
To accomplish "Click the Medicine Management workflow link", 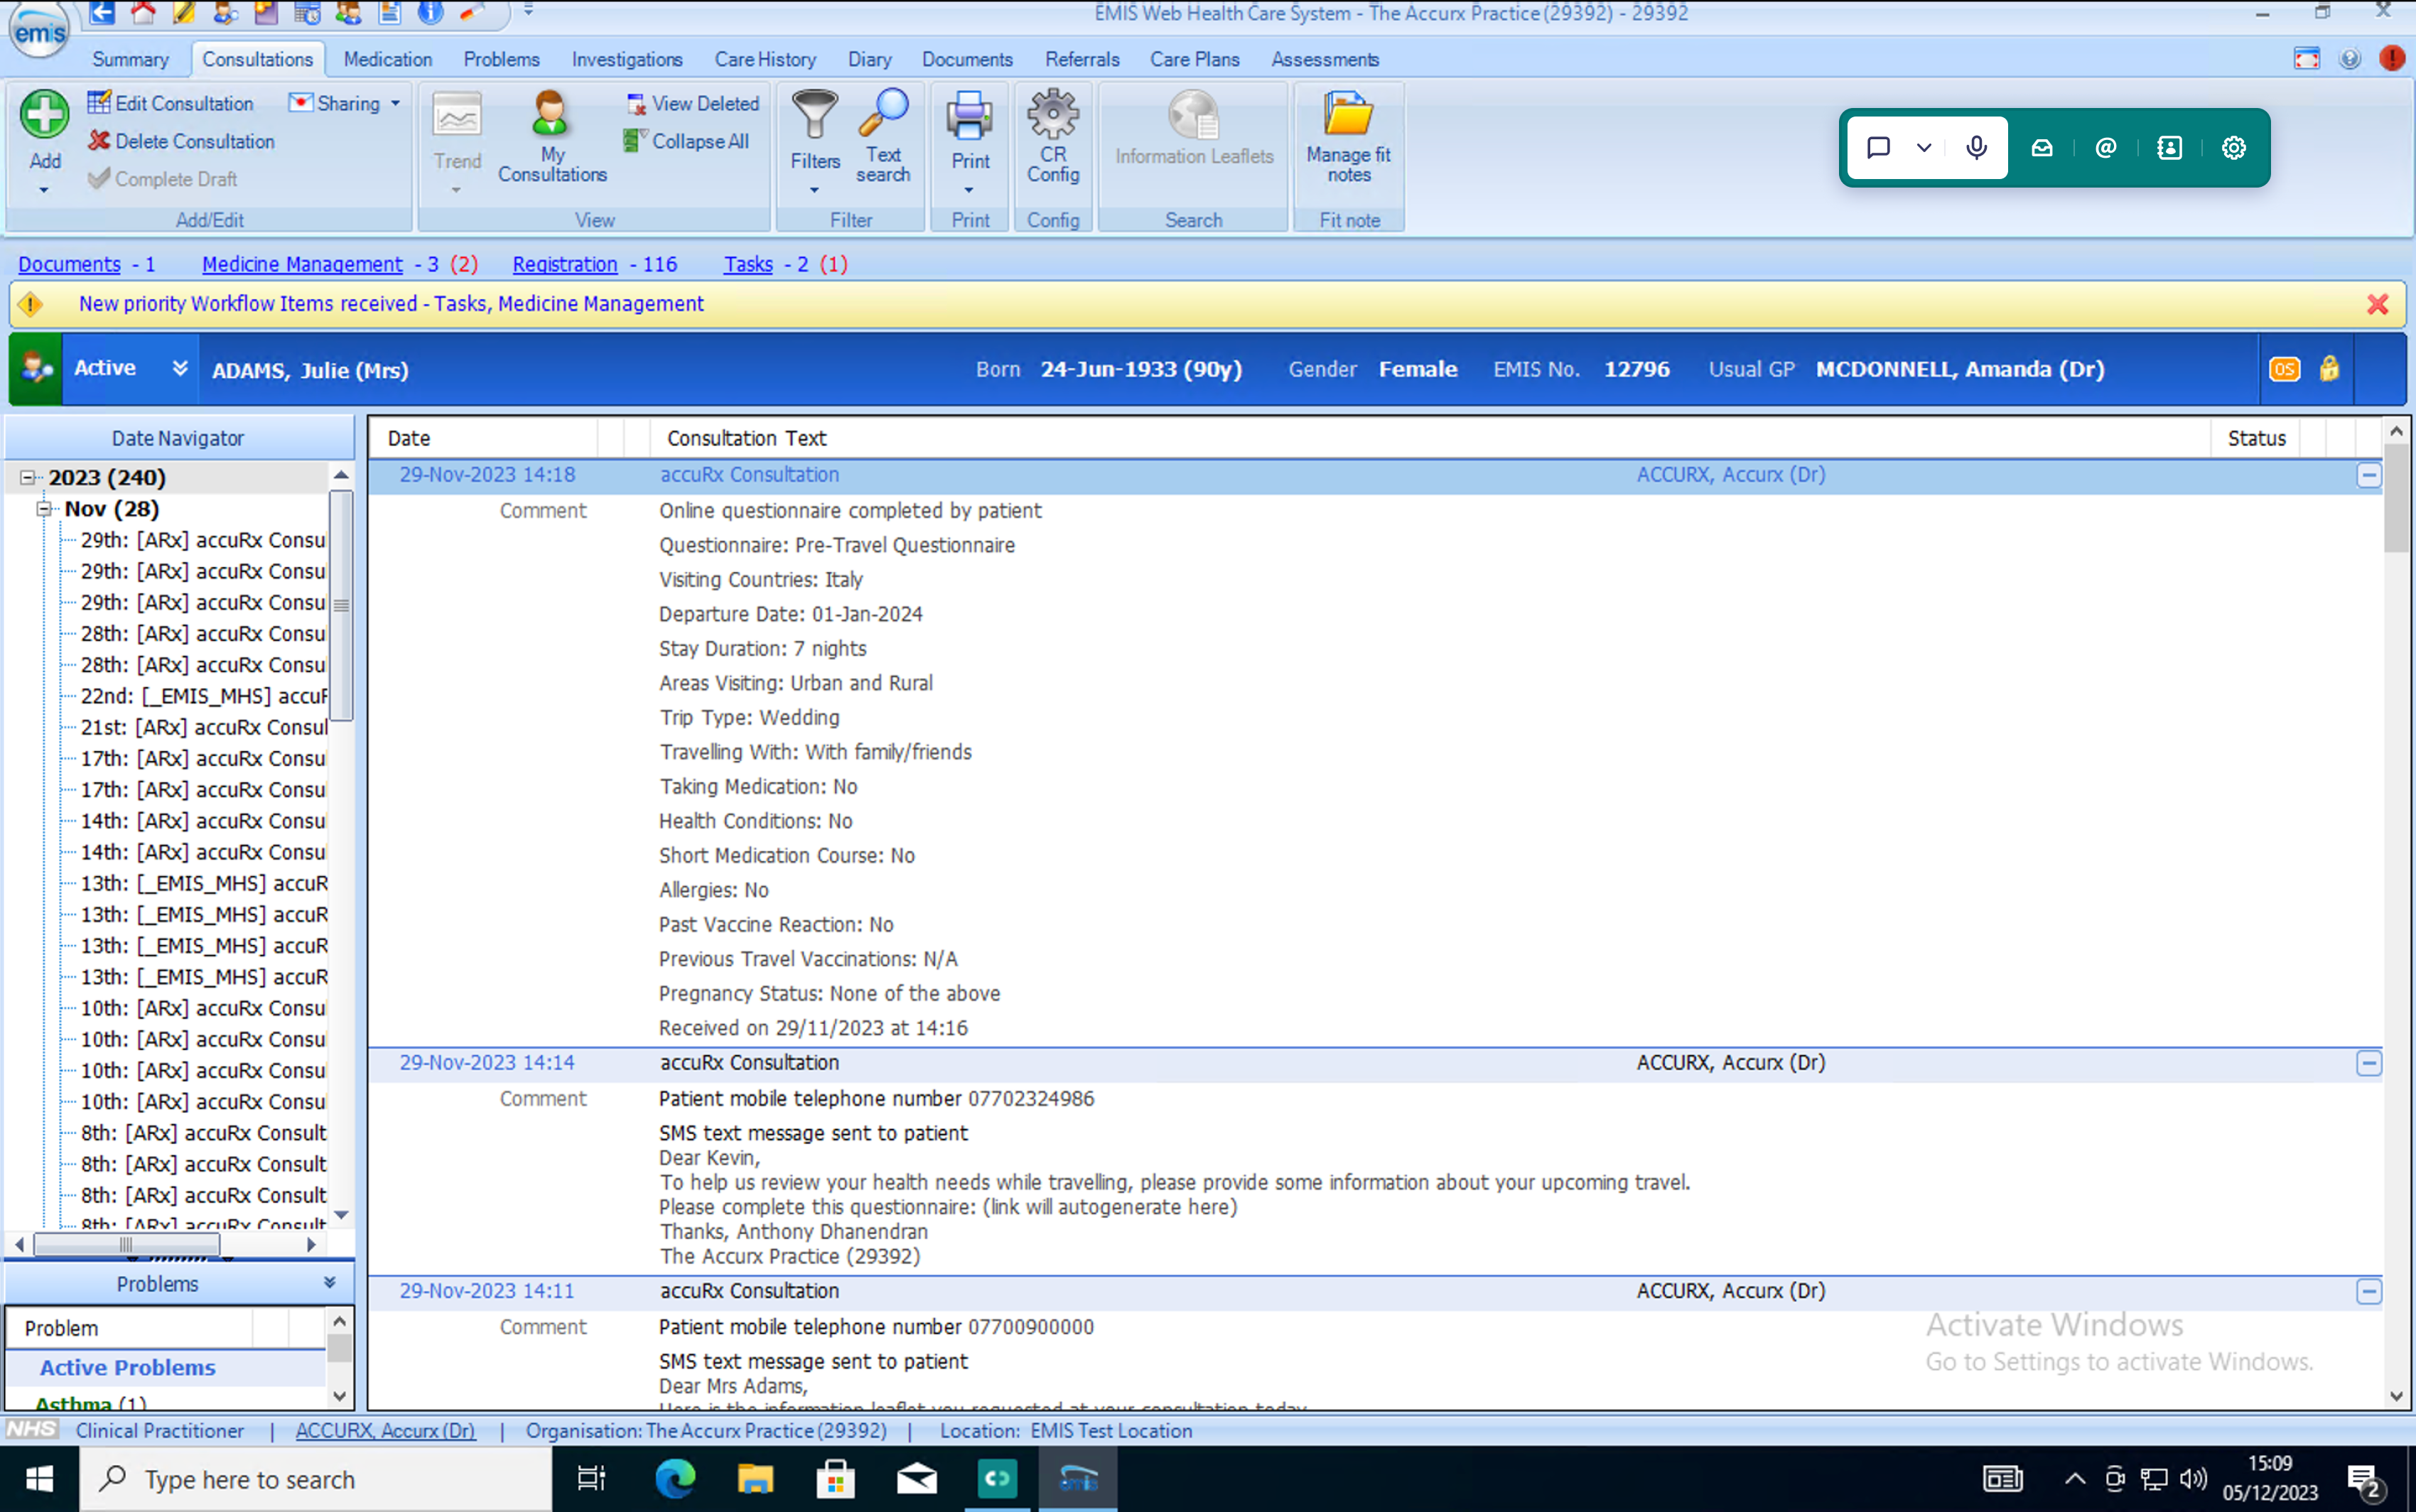I will [x=302, y=264].
